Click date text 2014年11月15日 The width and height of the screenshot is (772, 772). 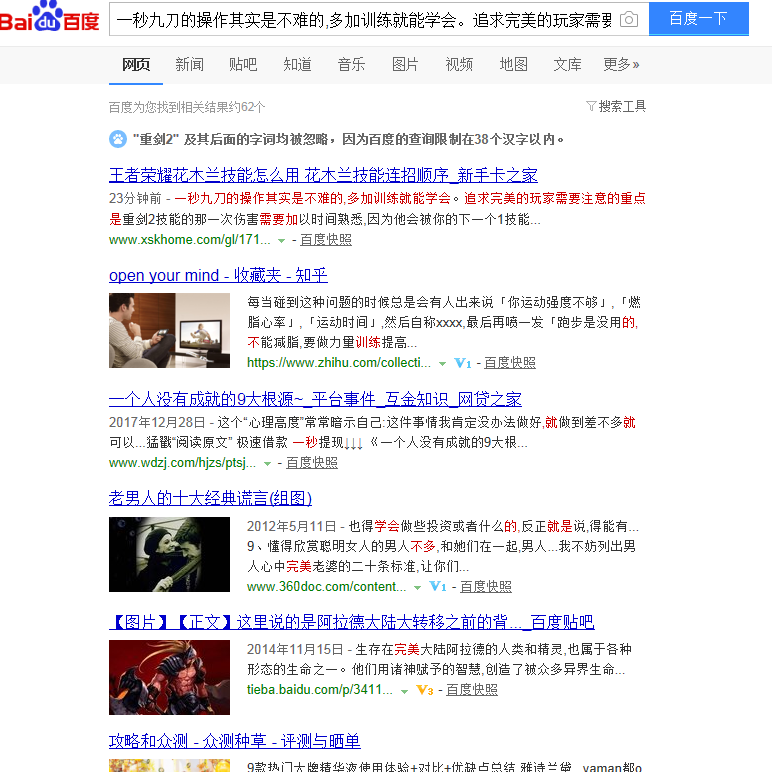[x=295, y=649]
